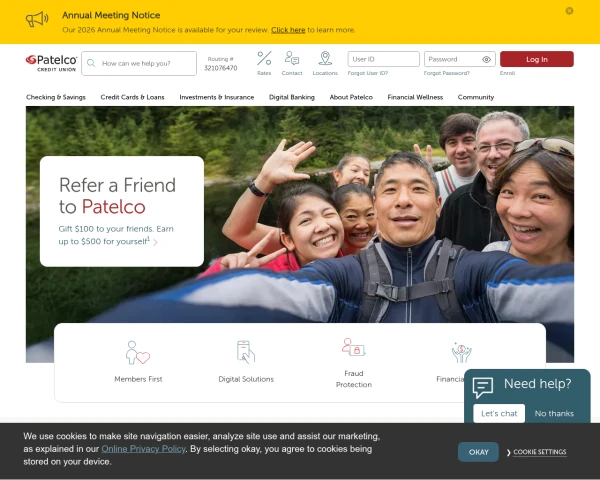Click the search magnifier icon
This screenshot has height=480, width=600.
pyautogui.click(x=91, y=63)
